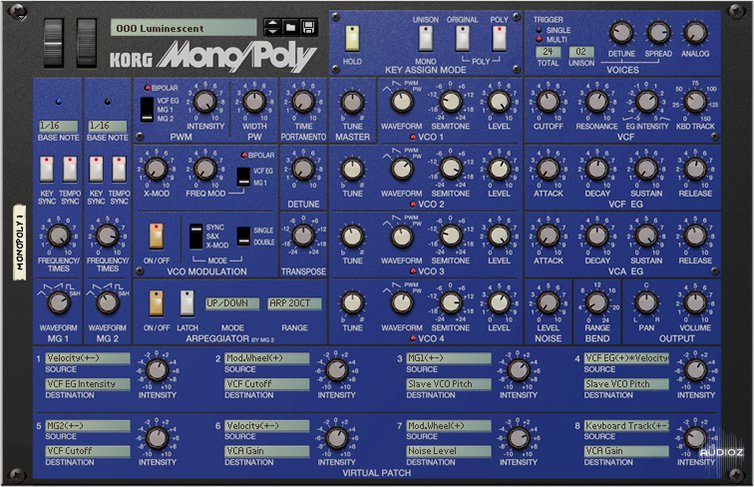754x487 pixels.
Task: Toggle ARPEGGIATOR ON/OFF button
Action: pyautogui.click(x=156, y=303)
